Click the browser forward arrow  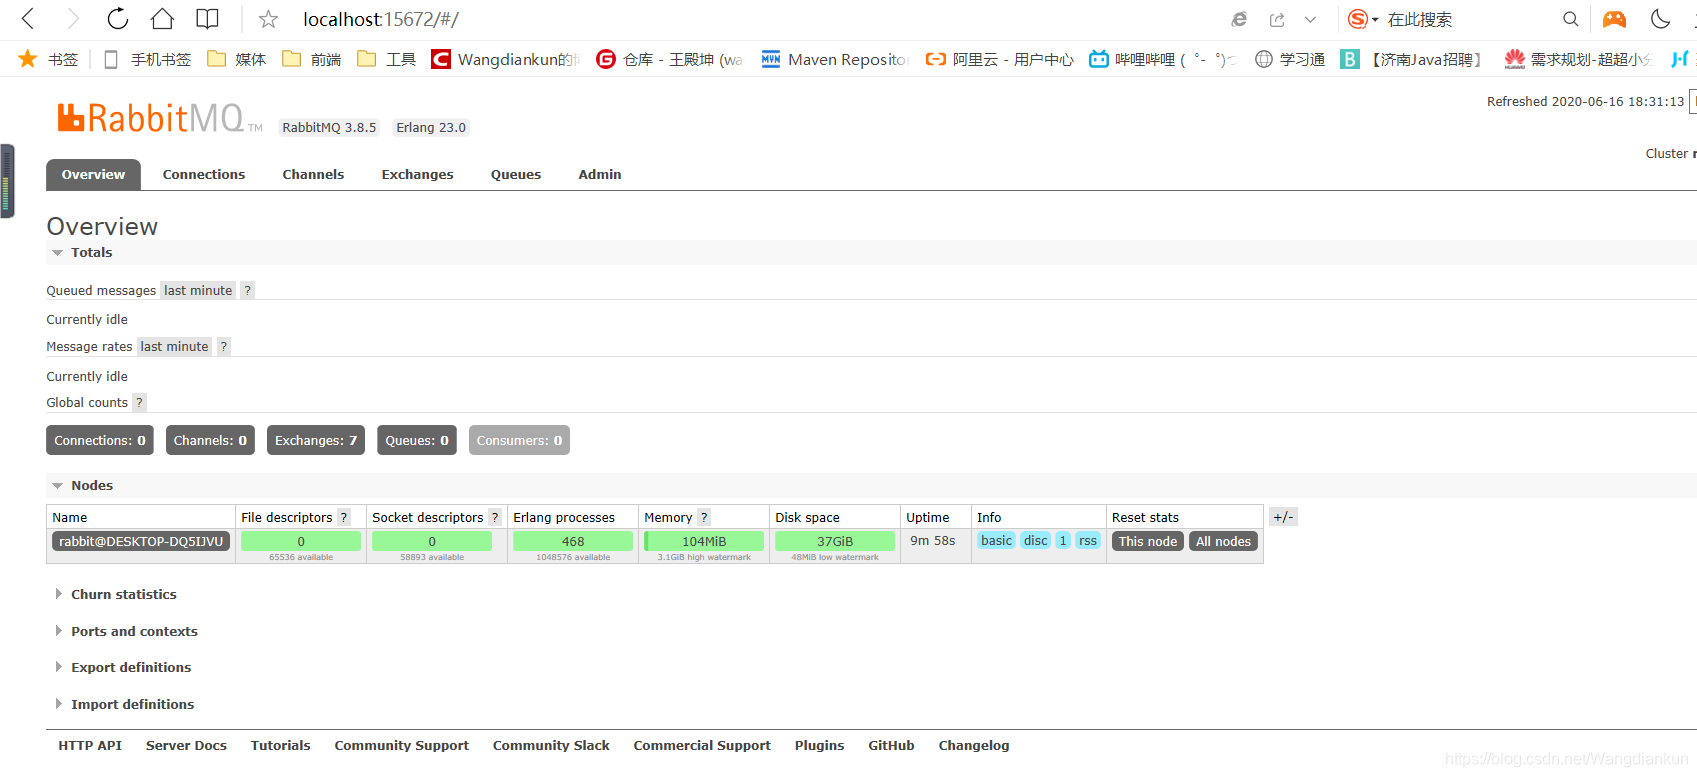(x=73, y=19)
